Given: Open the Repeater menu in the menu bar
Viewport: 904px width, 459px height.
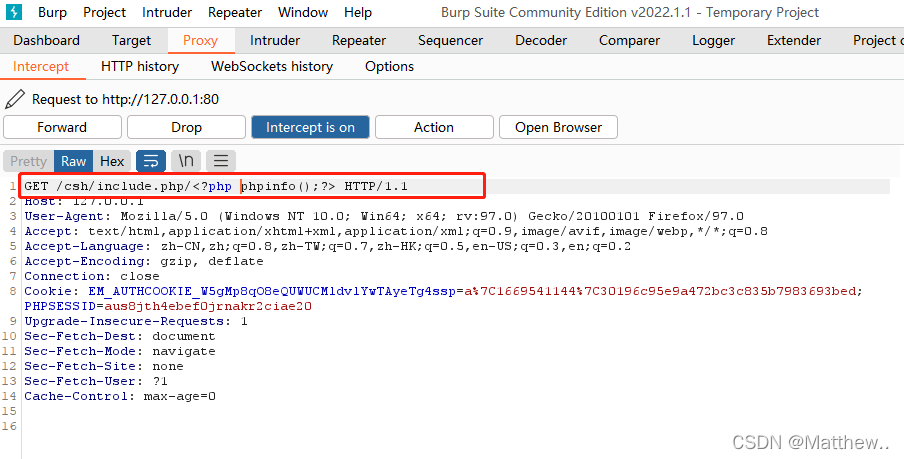Looking at the screenshot, I should point(235,12).
